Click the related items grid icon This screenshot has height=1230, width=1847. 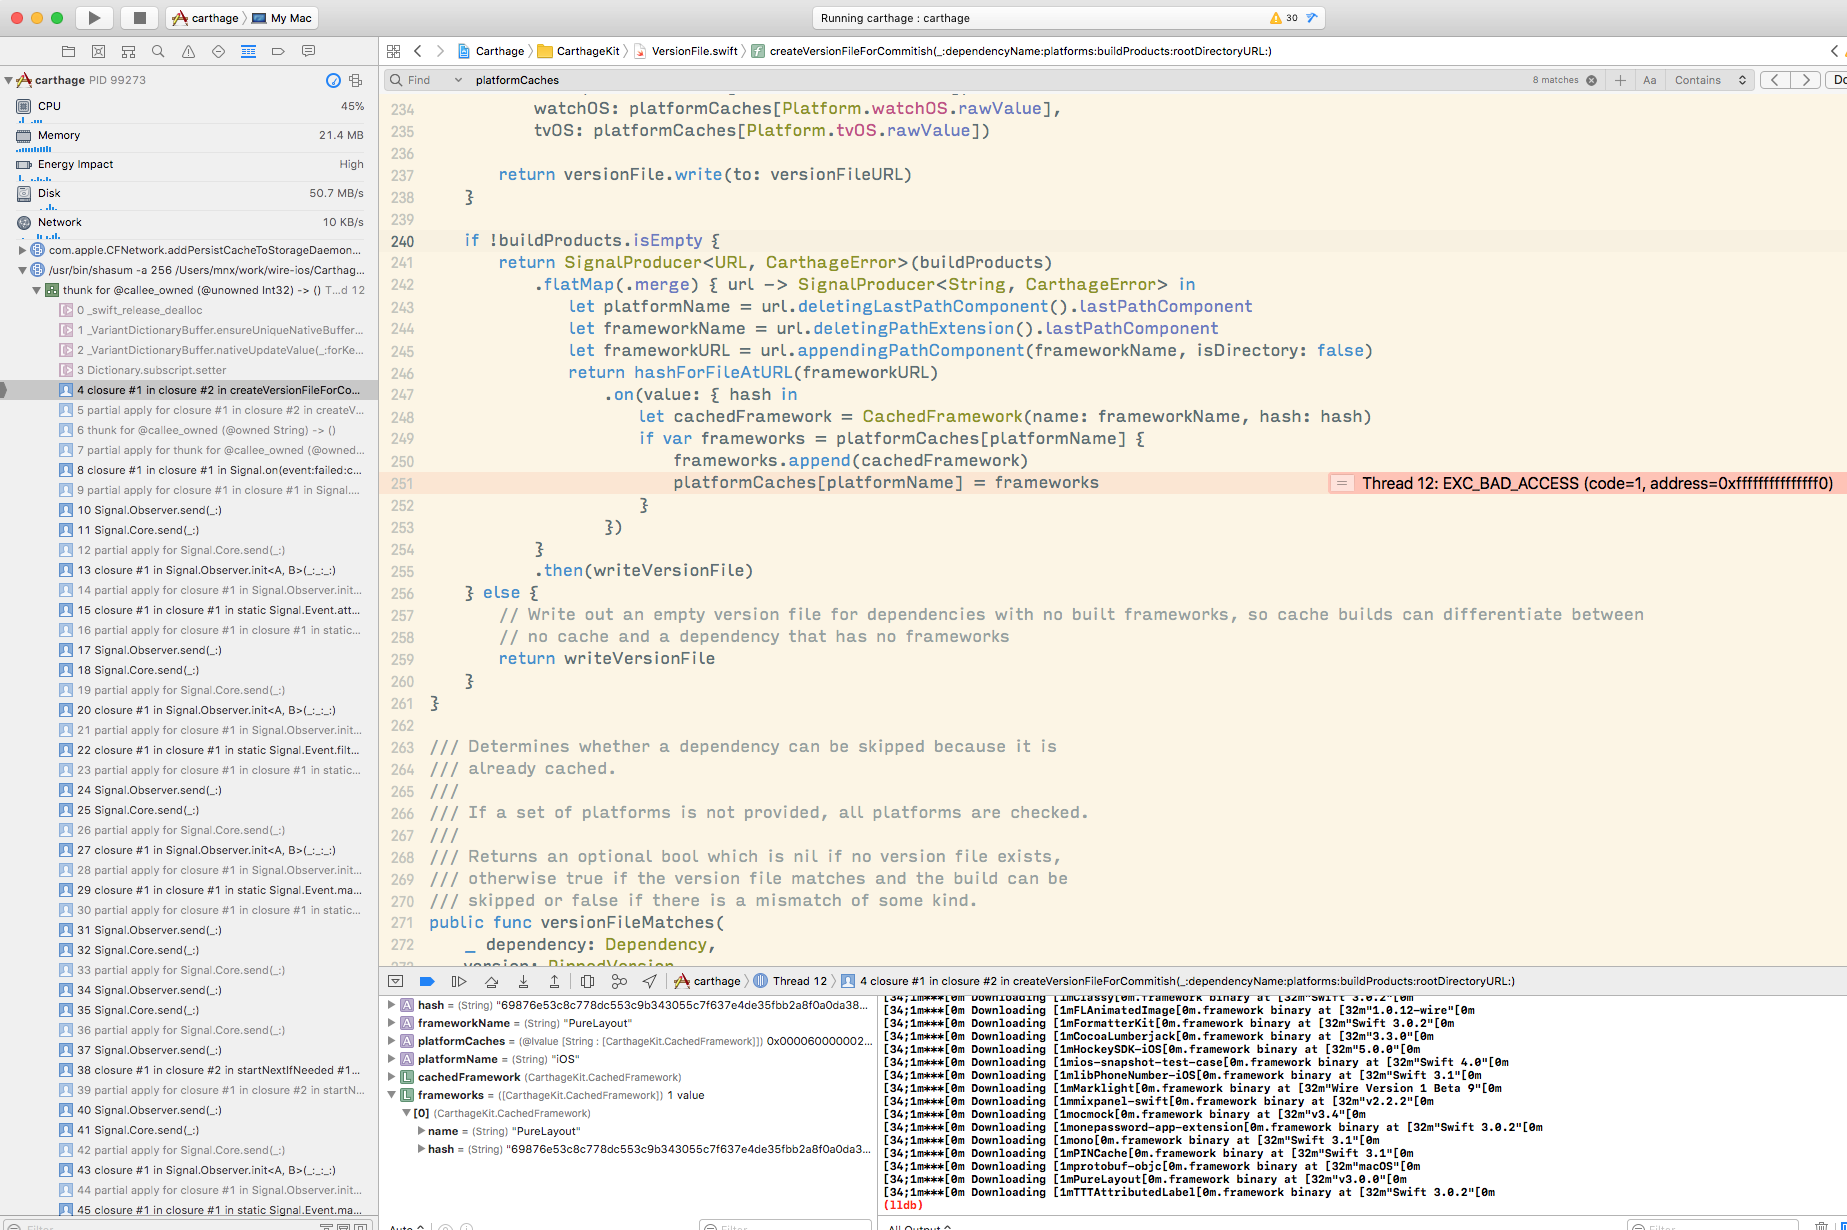[x=393, y=51]
